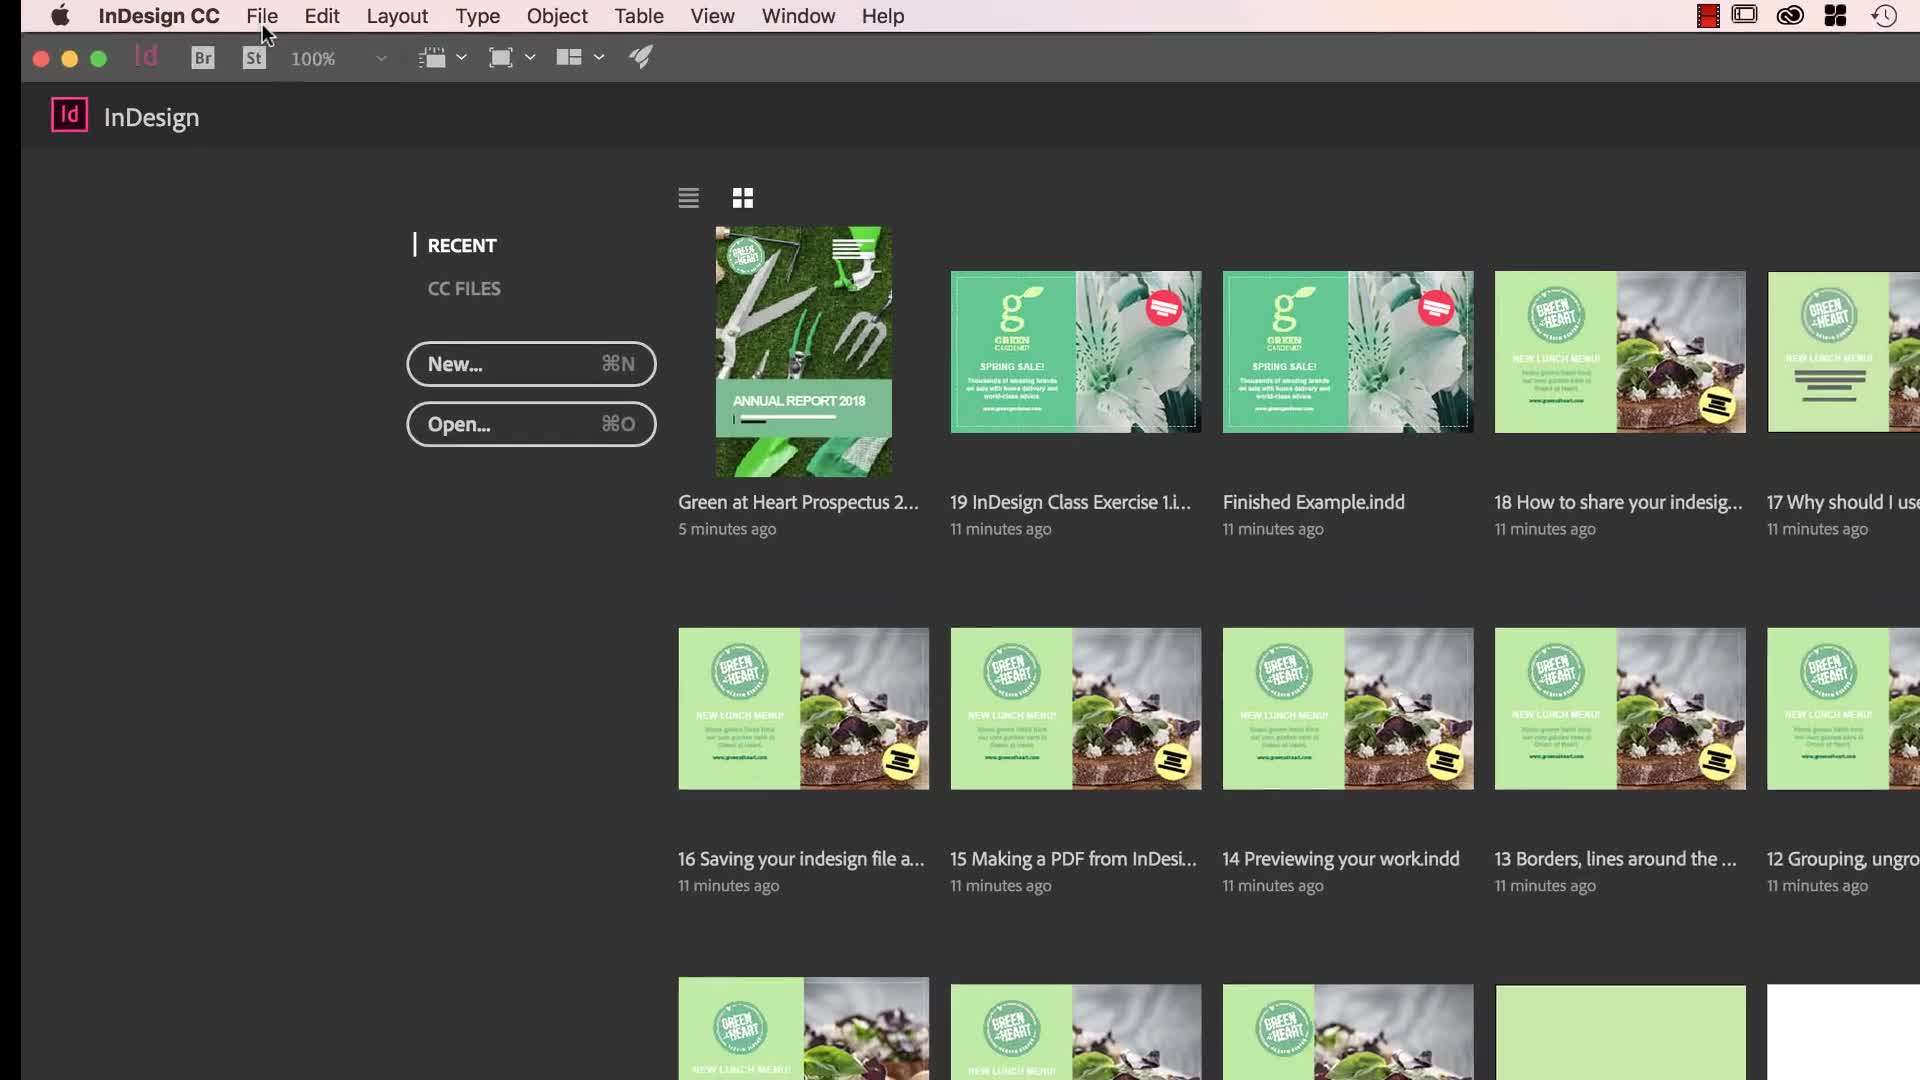
Task: Open the Bridge (Br) icon
Action: 203,58
